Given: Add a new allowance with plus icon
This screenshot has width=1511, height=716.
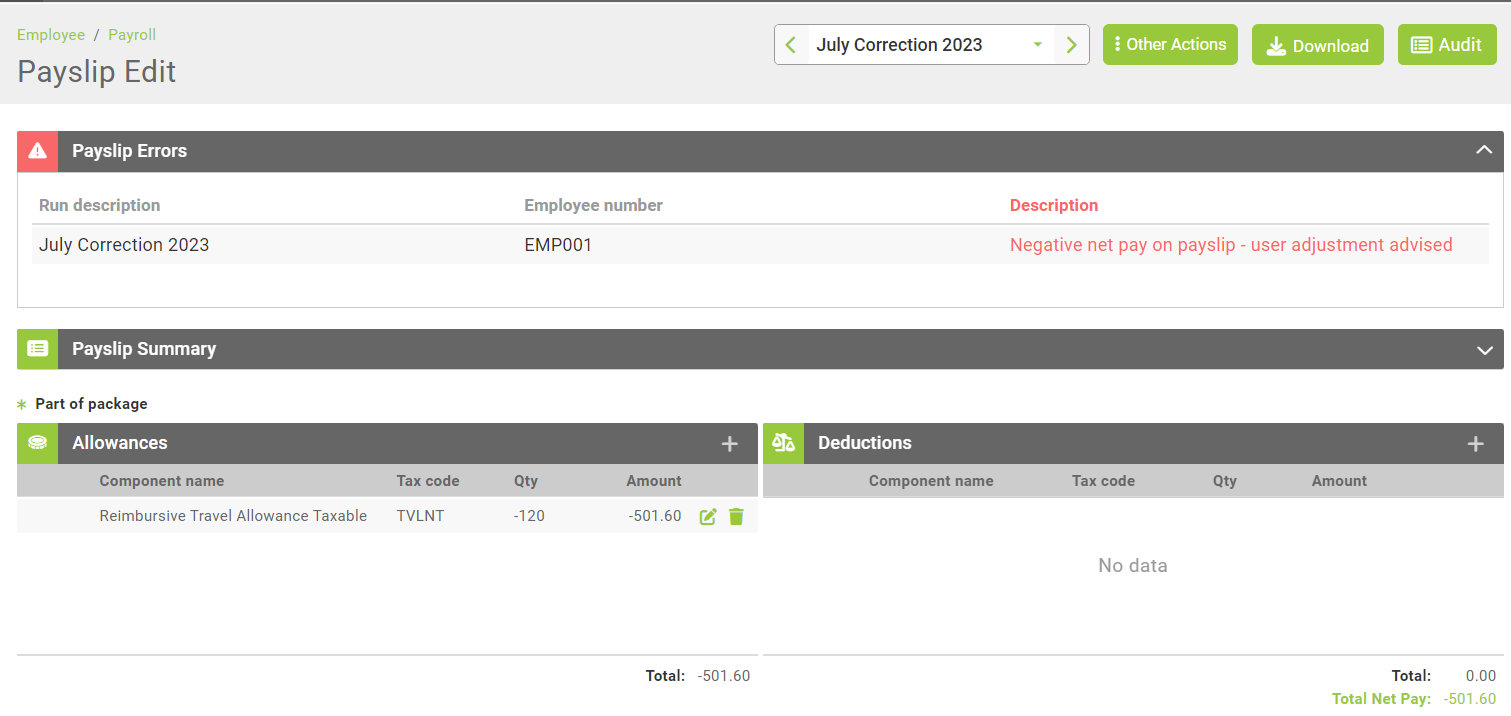Looking at the screenshot, I should [x=730, y=444].
